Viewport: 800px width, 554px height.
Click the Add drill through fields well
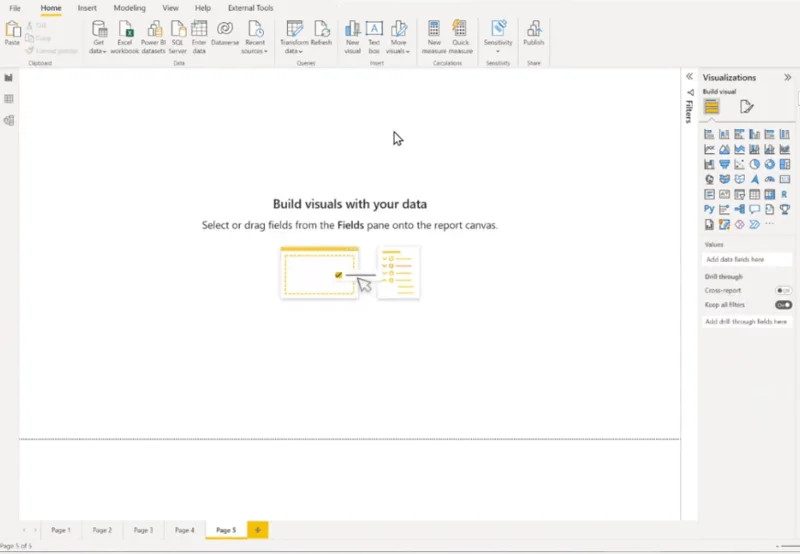pyautogui.click(x=747, y=321)
